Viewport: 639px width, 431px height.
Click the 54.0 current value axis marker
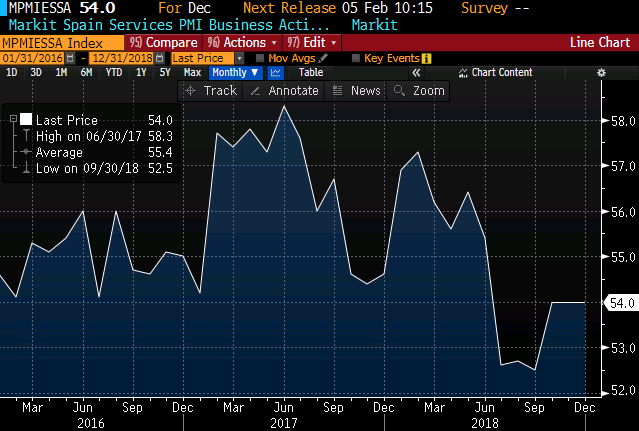[x=622, y=303]
